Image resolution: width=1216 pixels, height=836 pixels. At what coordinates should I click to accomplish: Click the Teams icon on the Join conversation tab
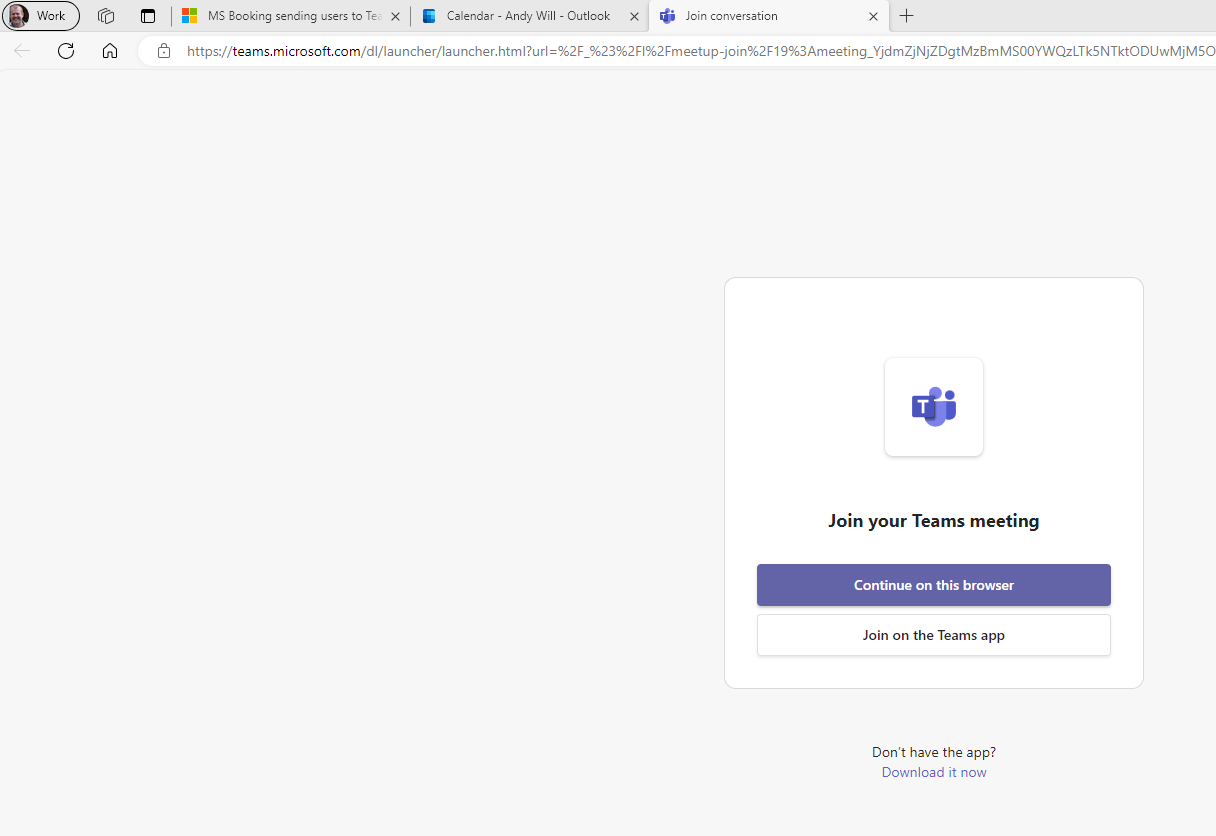point(668,16)
